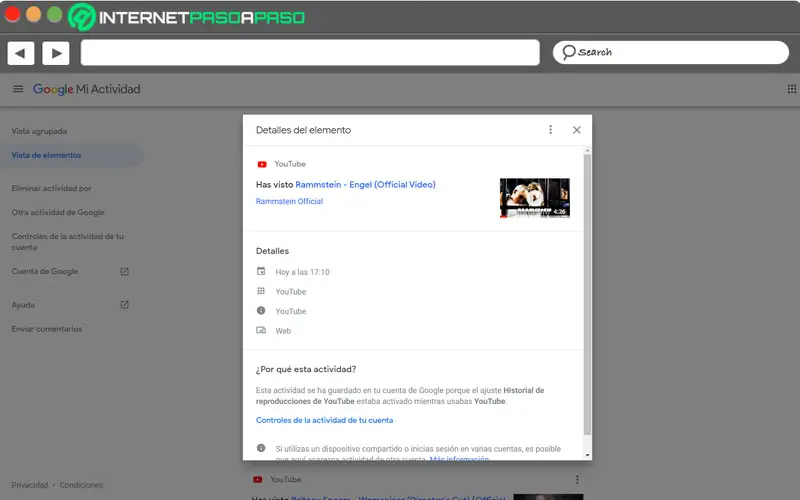800x500 pixels.
Task: Click the dialog scrollbar up arrow
Action: [x=587, y=151]
